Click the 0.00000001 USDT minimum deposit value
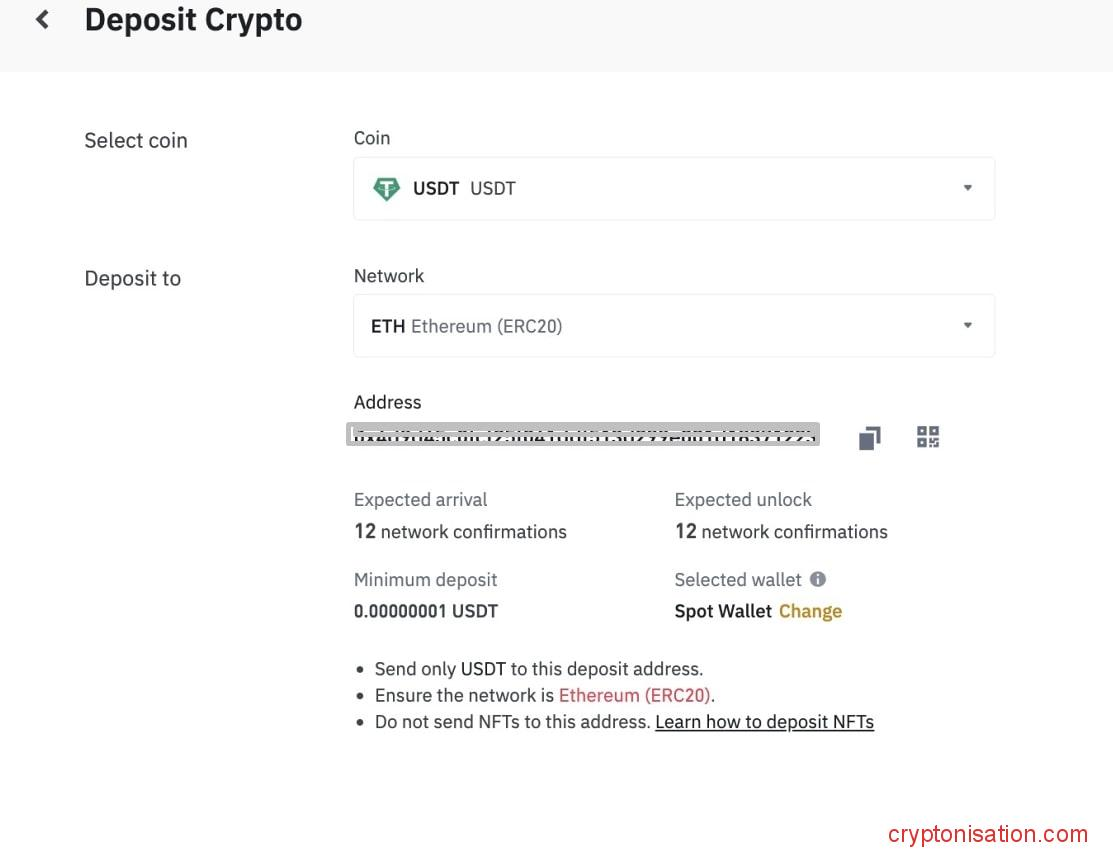The height and width of the screenshot is (865, 1113). click(x=426, y=611)
